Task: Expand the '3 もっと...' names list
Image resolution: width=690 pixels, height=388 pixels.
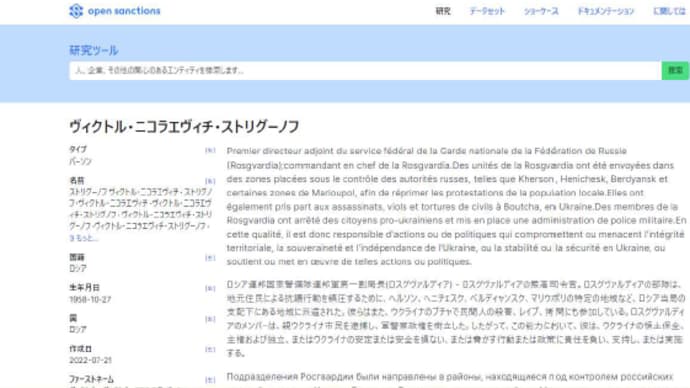Action: click(x=84, y=238)
